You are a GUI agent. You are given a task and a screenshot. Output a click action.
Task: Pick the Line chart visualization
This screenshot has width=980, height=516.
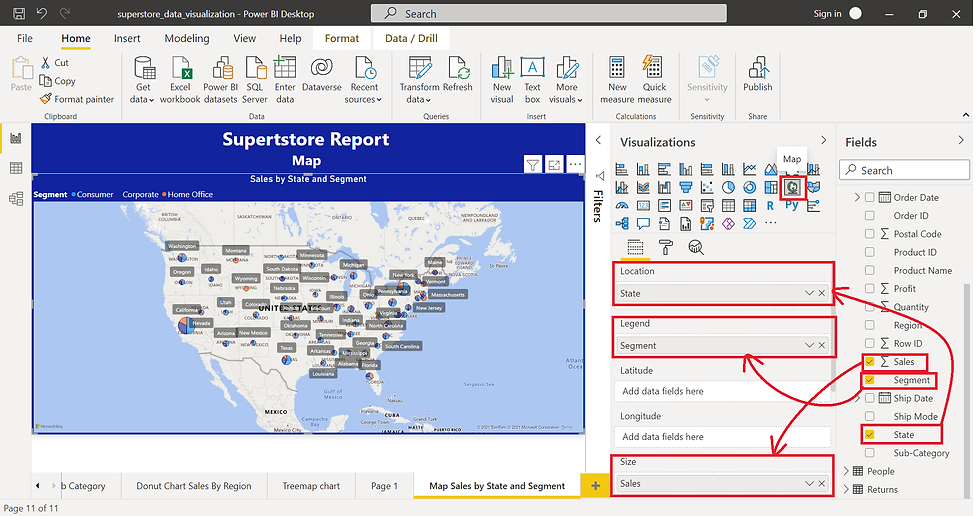pos(749,169)
